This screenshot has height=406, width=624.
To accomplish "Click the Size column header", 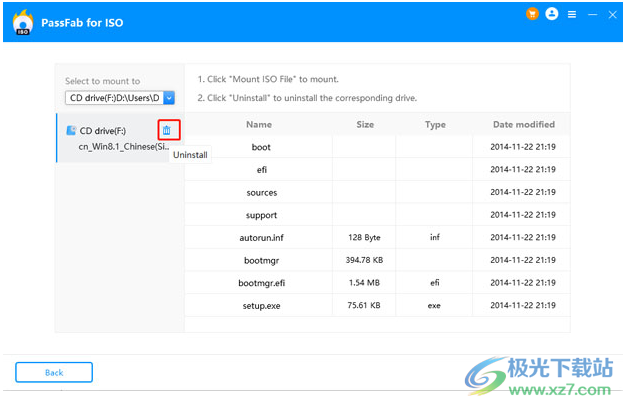I will tap(365, 125).
